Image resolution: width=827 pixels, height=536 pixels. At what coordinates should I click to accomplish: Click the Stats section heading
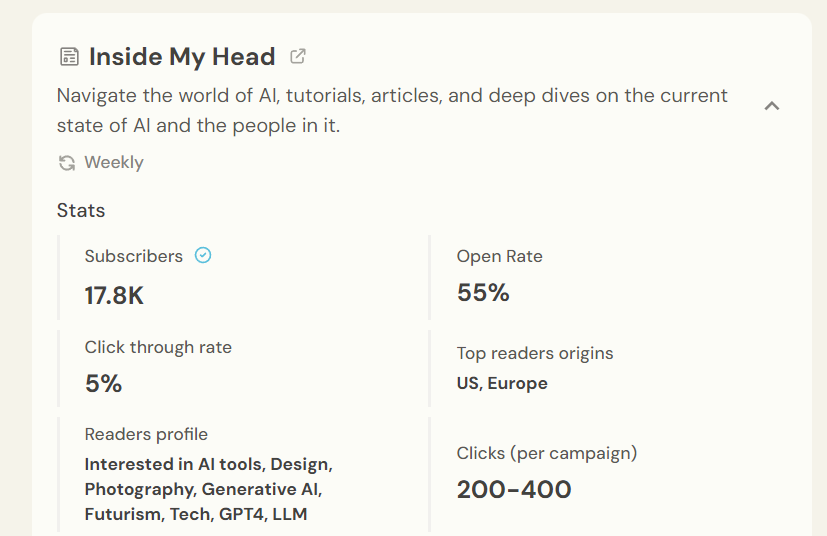(x=81, y=210)
